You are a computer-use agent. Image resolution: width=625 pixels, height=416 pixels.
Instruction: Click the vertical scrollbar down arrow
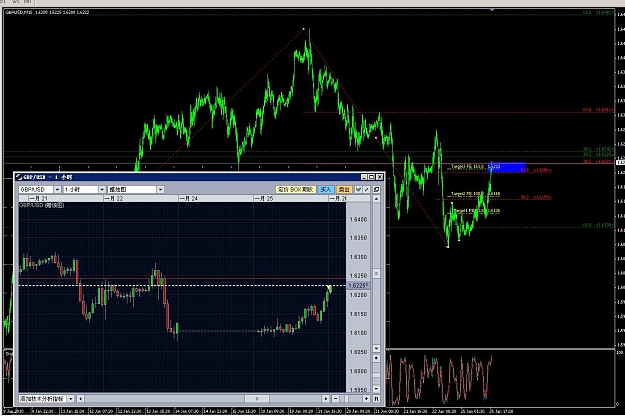pyautogui.click(x=376, y=348)
